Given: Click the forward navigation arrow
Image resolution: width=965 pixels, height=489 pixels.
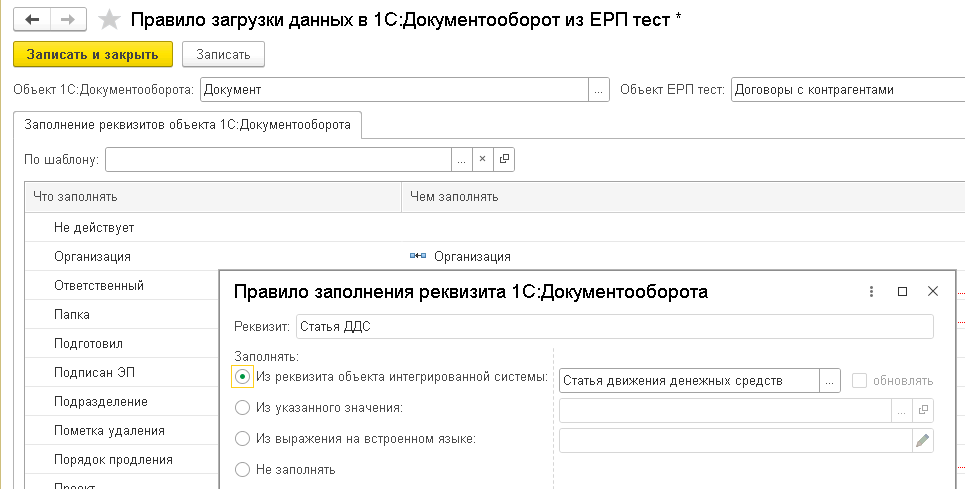Looking at the screenshot, I should pyautogui.click(x=67, y=19).
